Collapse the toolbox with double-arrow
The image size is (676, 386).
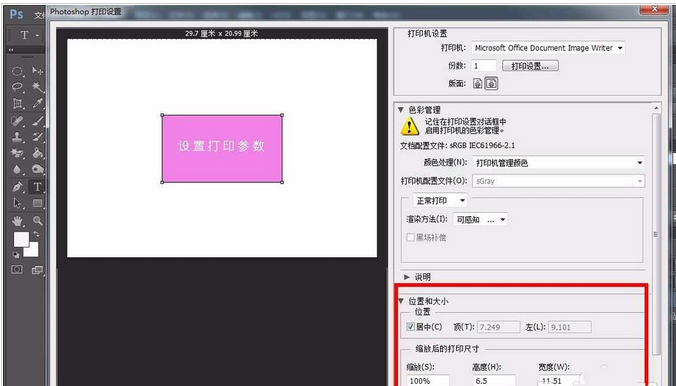tap(11, 50)
